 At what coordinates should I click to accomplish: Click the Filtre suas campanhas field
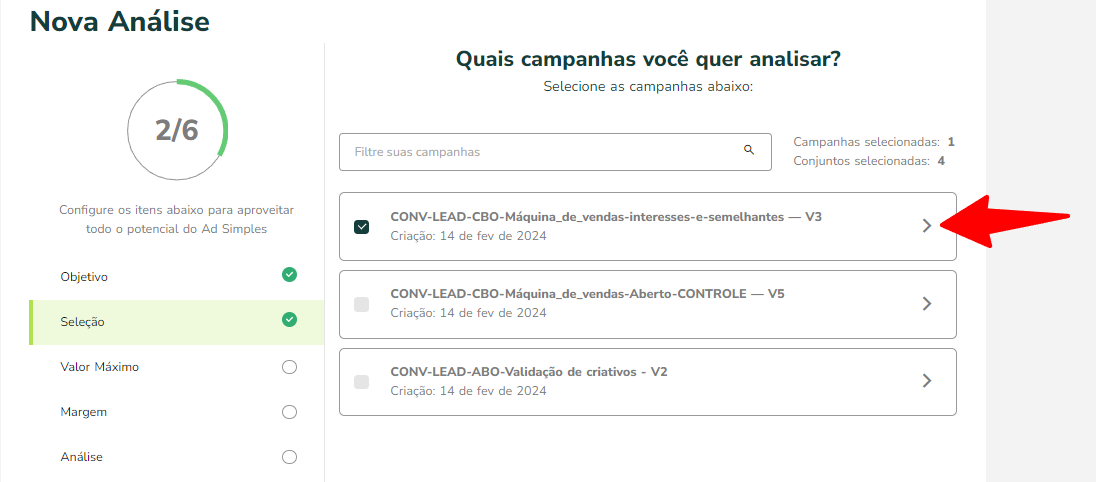[x=555, y=152]
